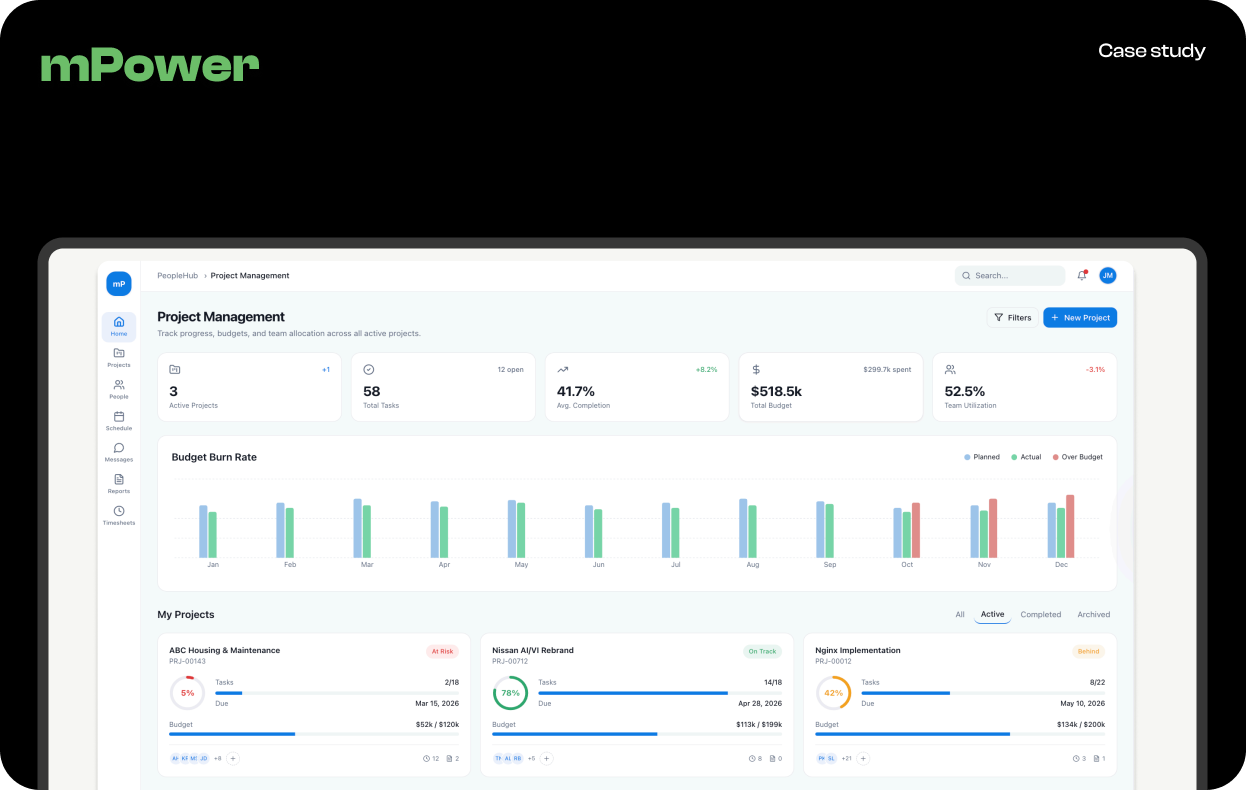Select the All projects tab
1246x790 pixels.
[x=960, y=614]
